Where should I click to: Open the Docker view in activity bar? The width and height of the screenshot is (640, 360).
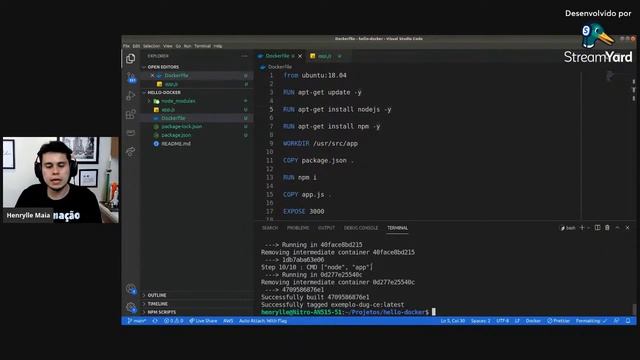click(131, 133)
